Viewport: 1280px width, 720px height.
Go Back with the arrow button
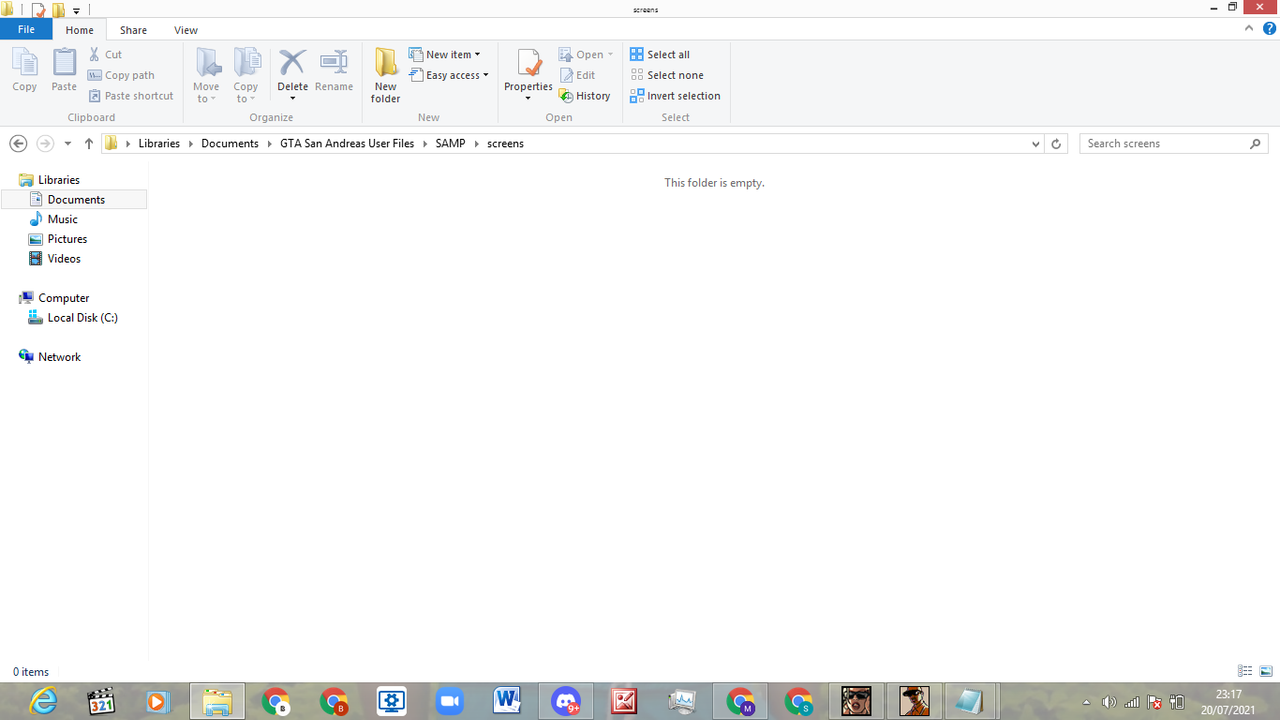point(18,144)
